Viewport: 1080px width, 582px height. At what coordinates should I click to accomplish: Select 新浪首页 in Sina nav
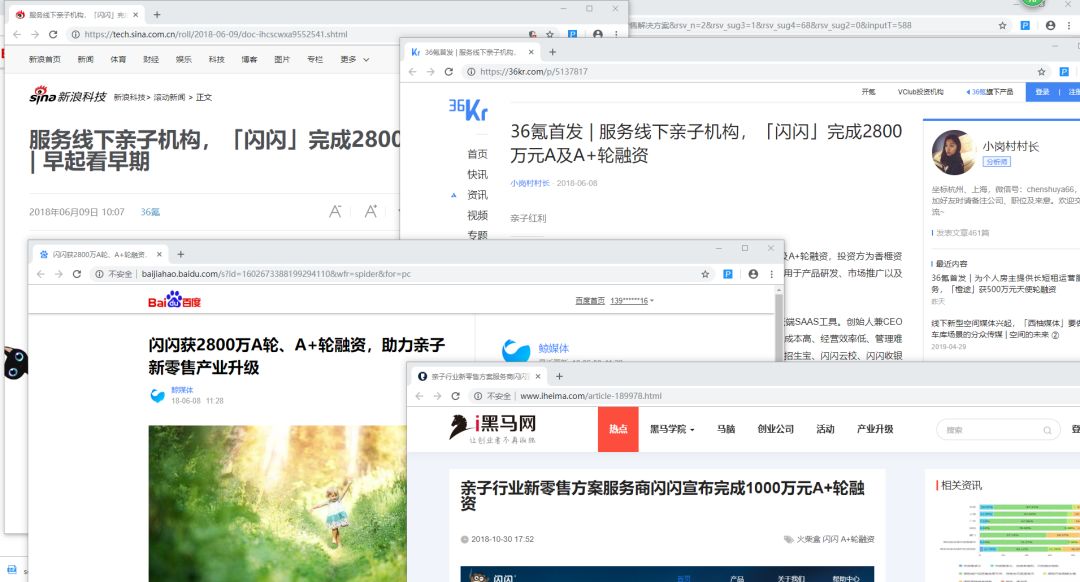click(x=45, y=59)
